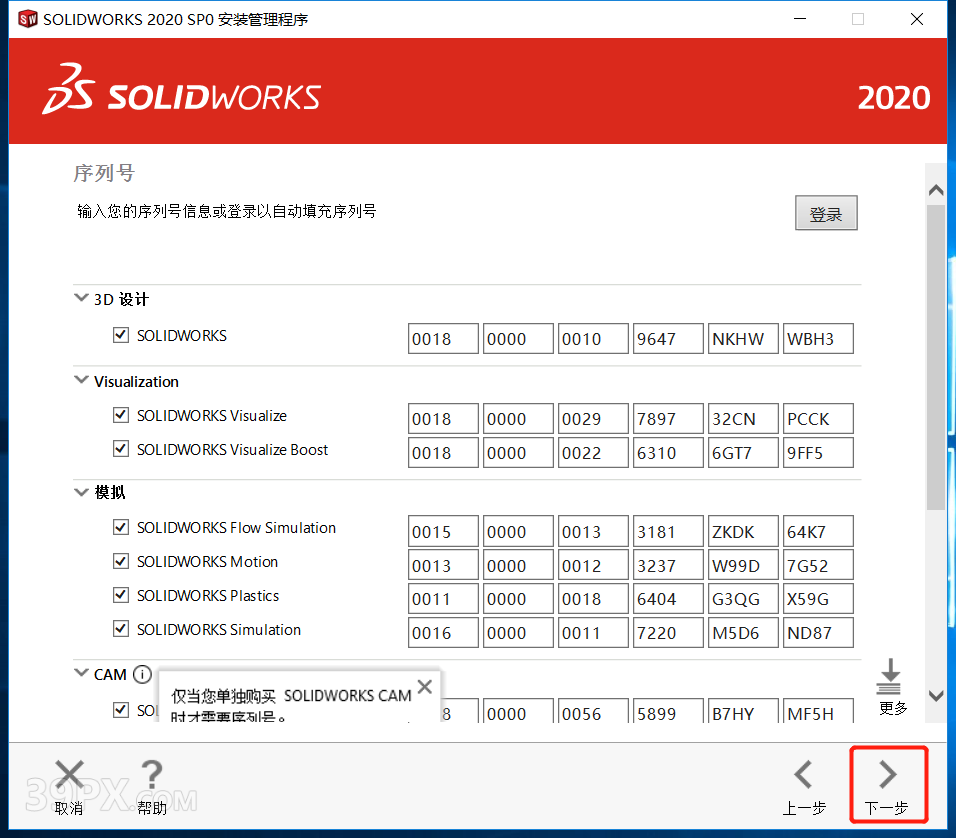The height and width of the screenshot is (838, 956).
Task: Toggle SOLIDWORKS Flow Simulation checkbox
Action: (121, 527)
